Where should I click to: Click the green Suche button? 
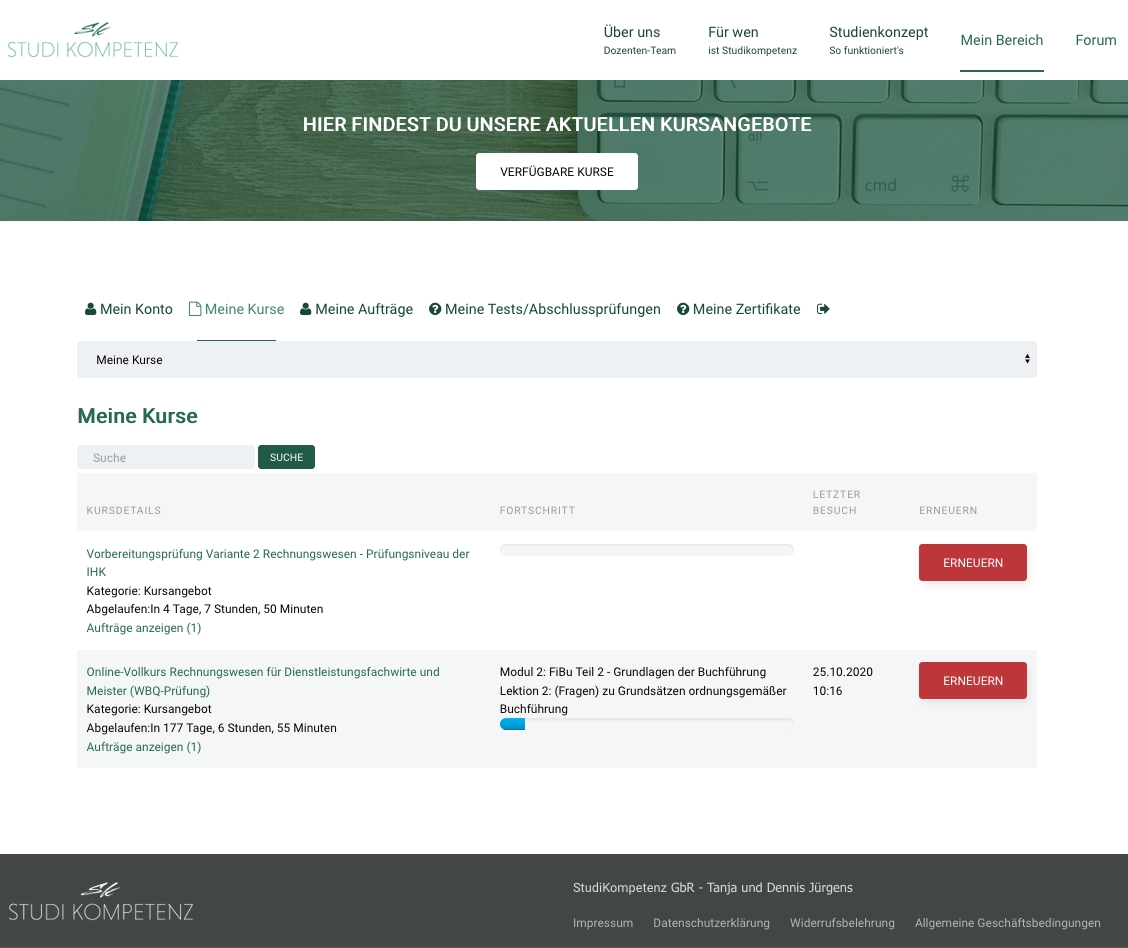click(286, 457)
